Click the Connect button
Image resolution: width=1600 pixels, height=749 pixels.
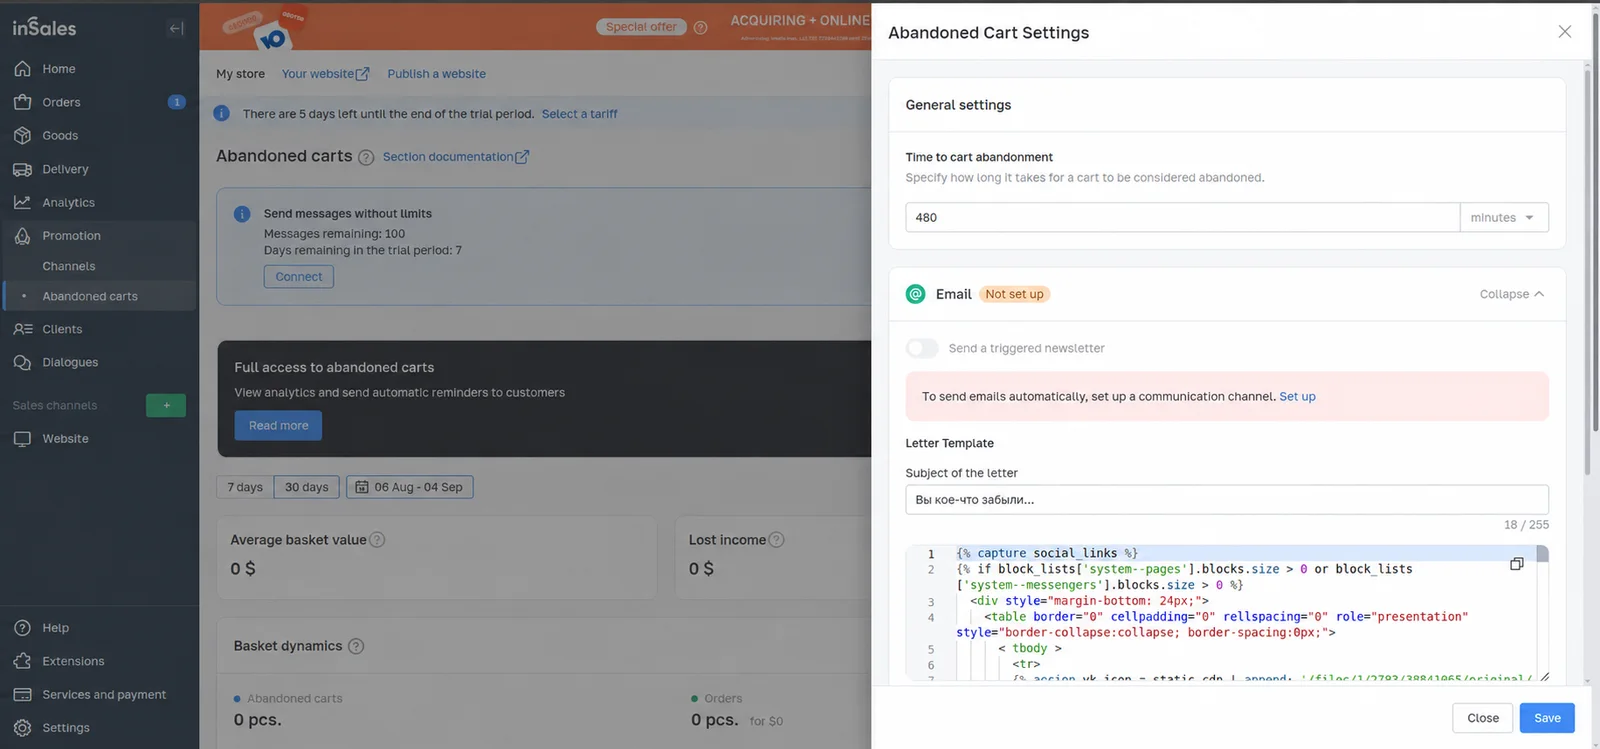299,277
